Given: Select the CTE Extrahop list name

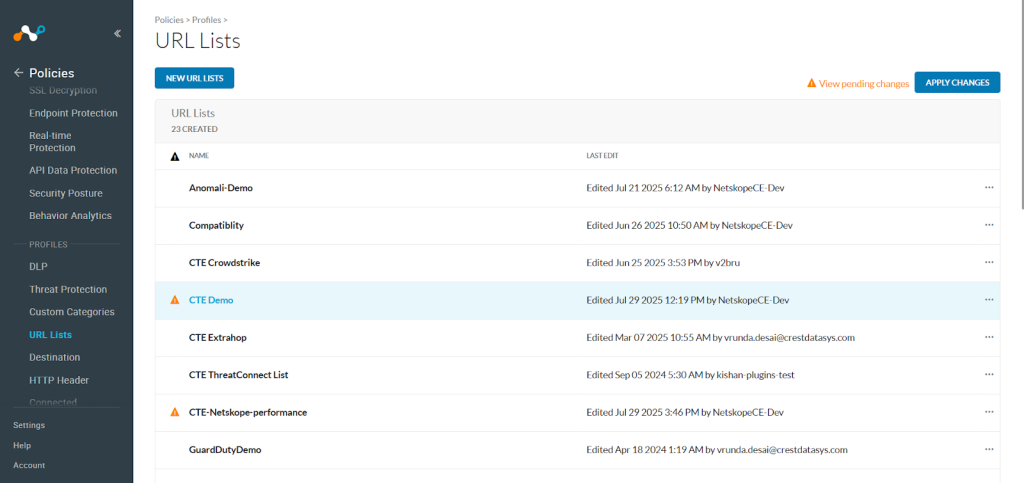Looking at the screenshot, I should coord(217,337).
